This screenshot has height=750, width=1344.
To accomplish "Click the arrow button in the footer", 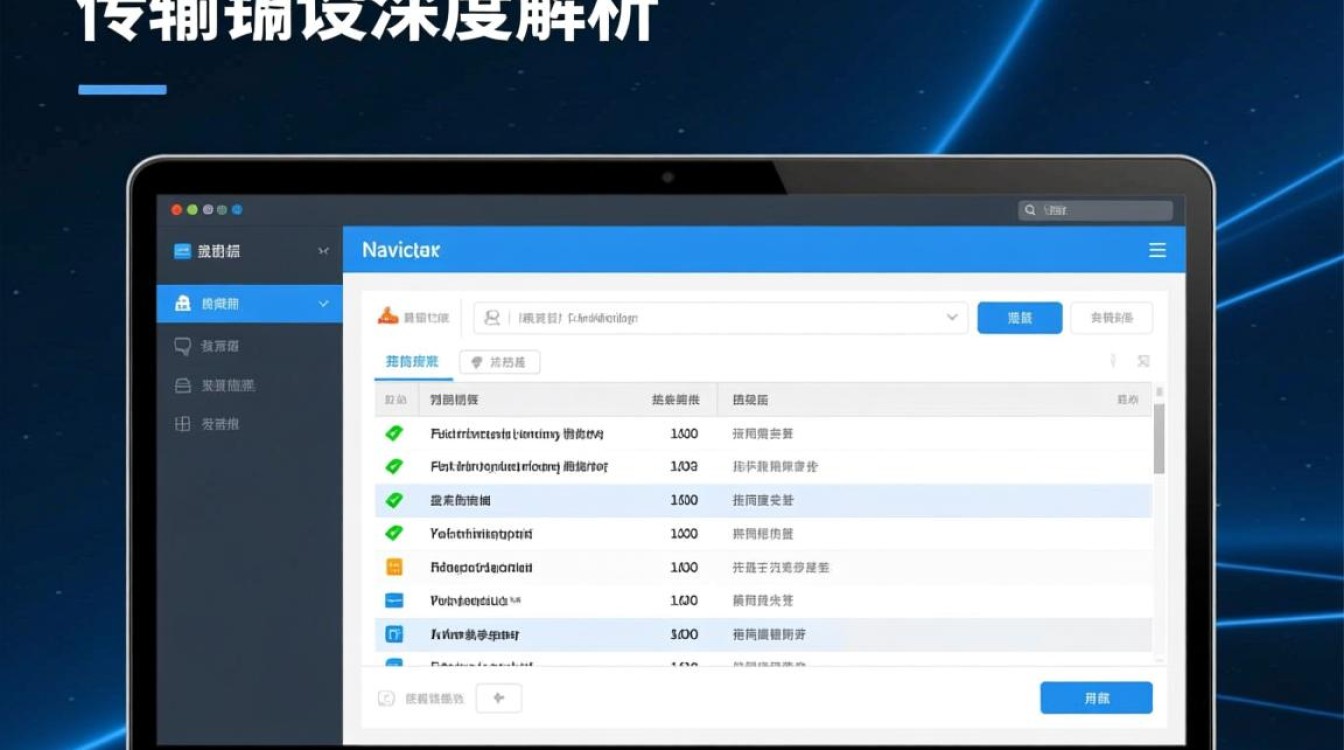I will (x=499, y=698).
